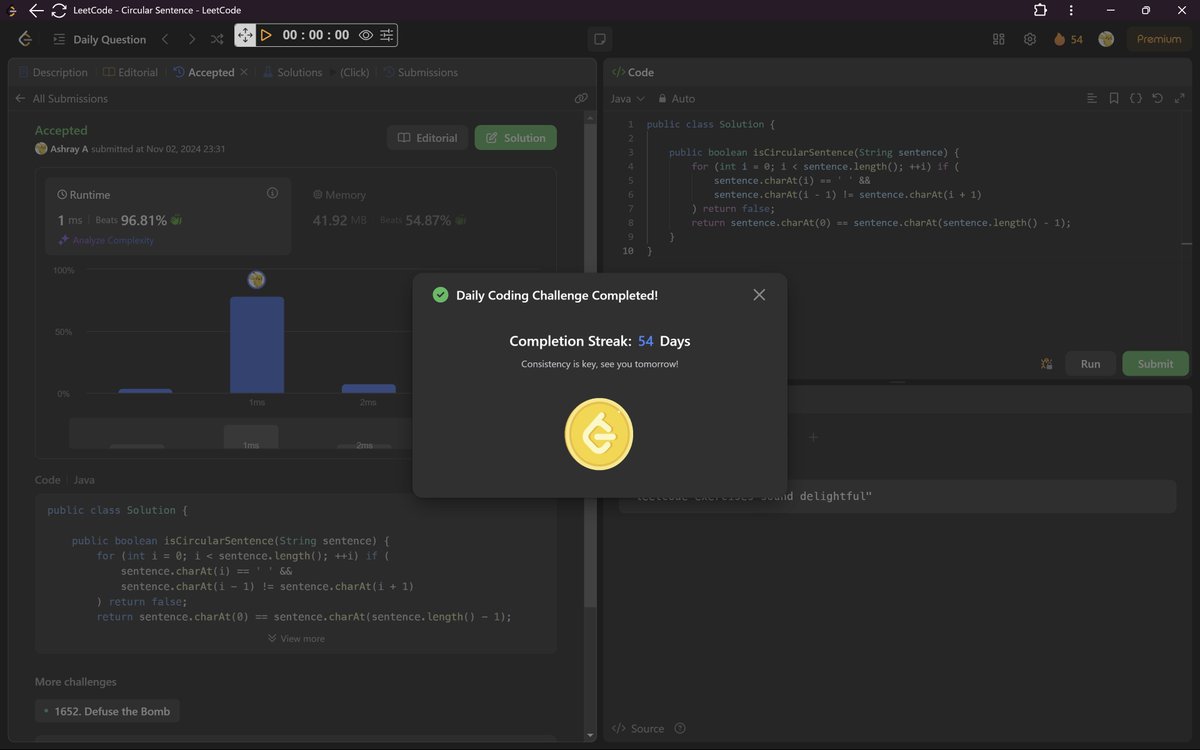
Task: Go to the next question arrow
Action: pos(191,39)
